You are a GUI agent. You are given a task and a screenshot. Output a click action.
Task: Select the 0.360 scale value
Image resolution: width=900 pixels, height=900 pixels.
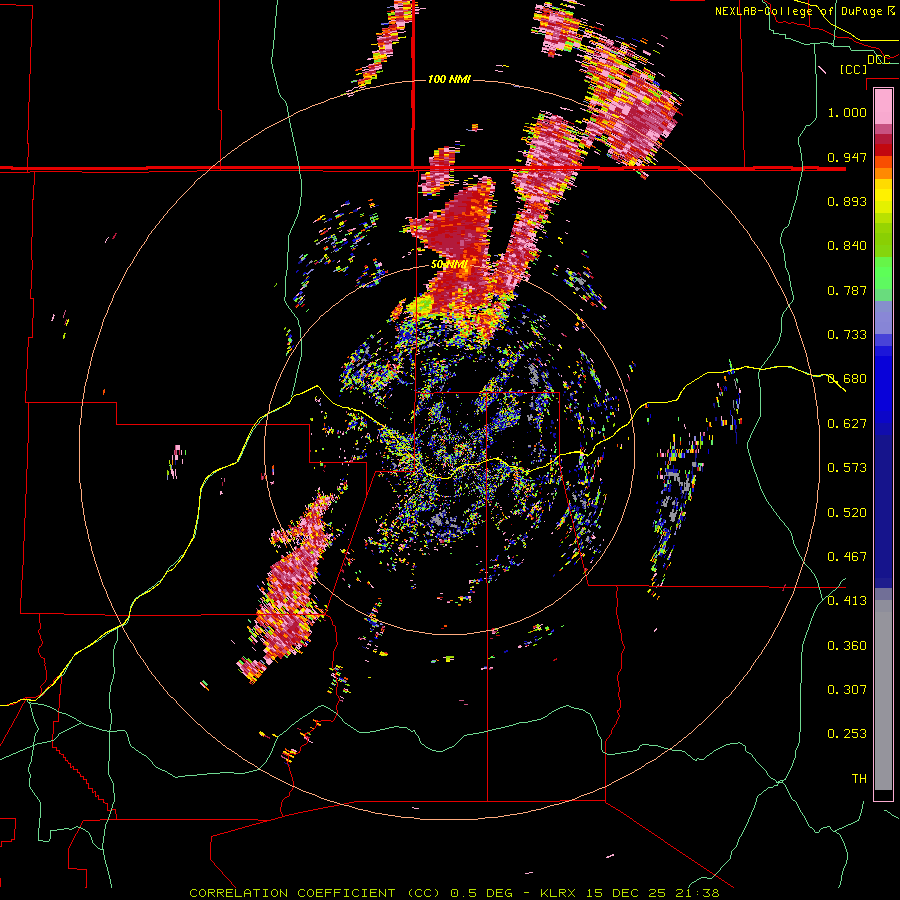tap(847, 646)
